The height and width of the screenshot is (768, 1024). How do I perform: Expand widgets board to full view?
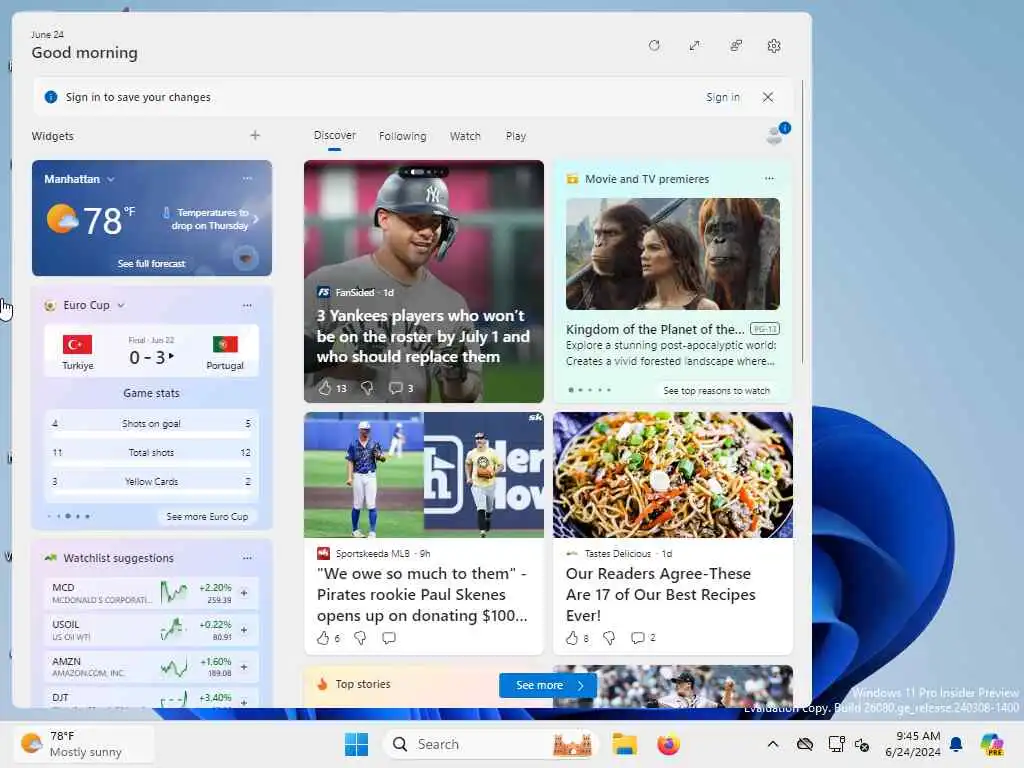tap(695, 46)
